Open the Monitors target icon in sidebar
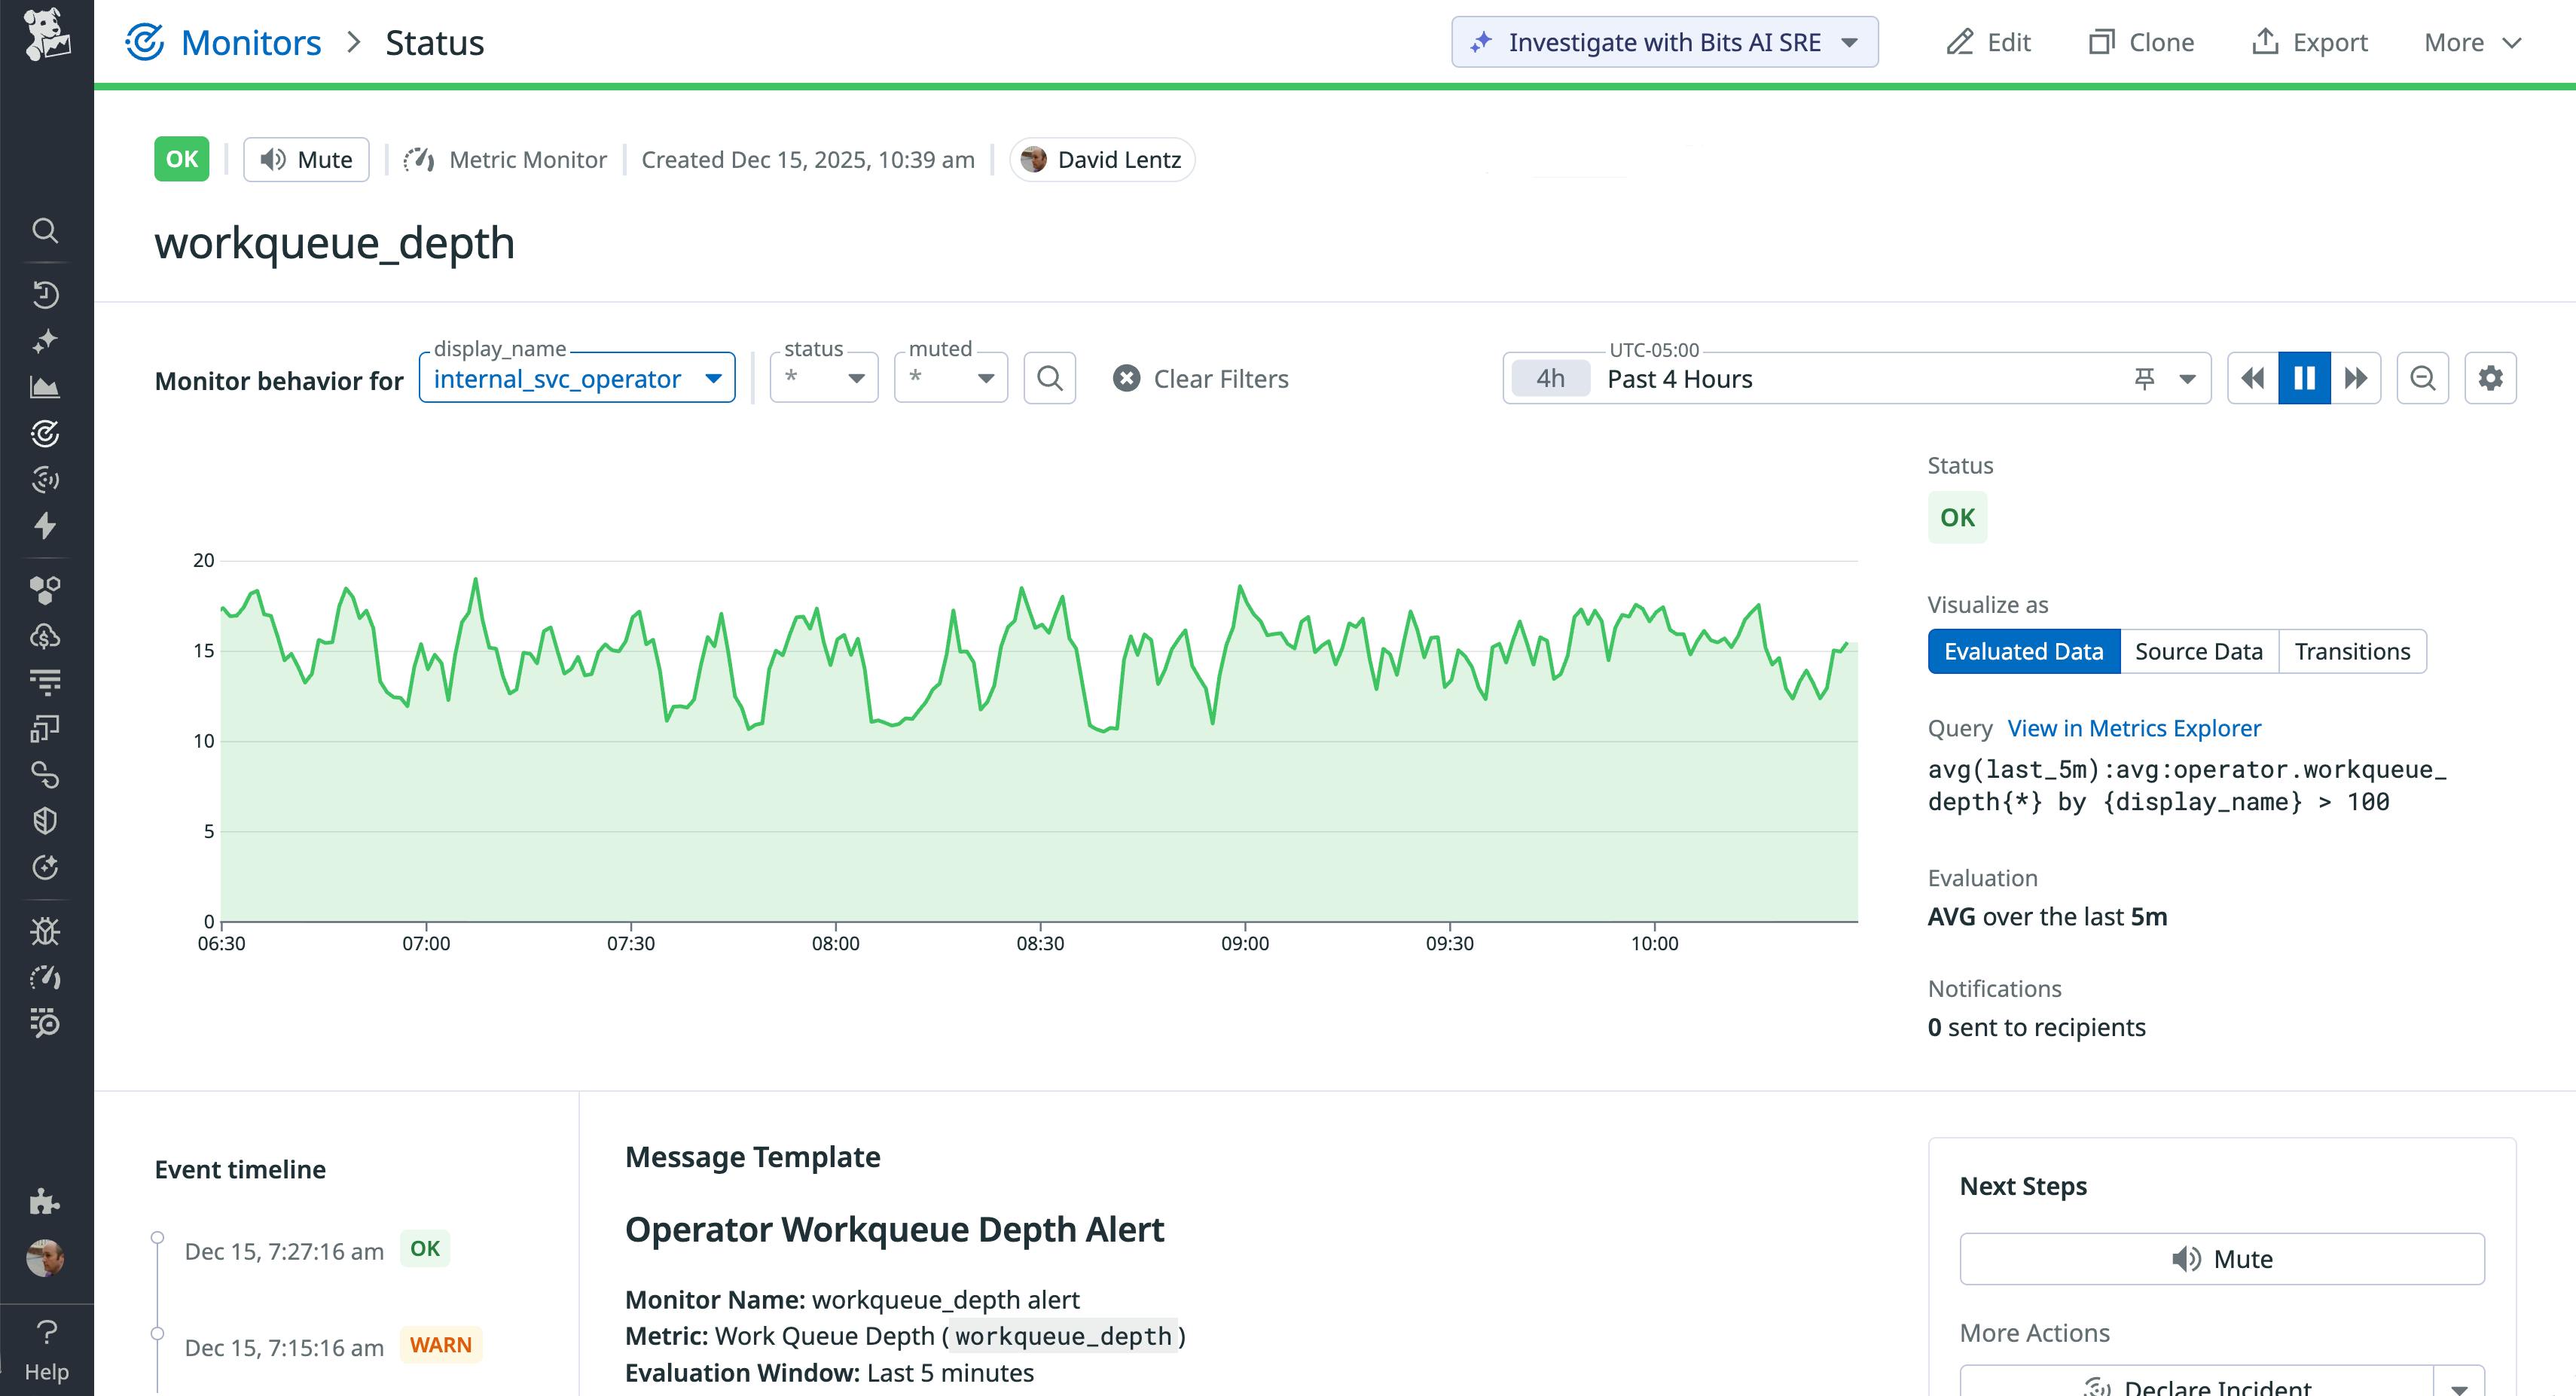 (46, 433)
